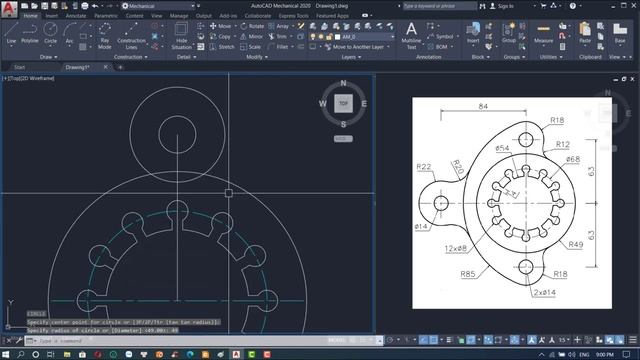640x360 pixels.
Task: Click the Symbol annotation tool
Action: pos(440,36)
